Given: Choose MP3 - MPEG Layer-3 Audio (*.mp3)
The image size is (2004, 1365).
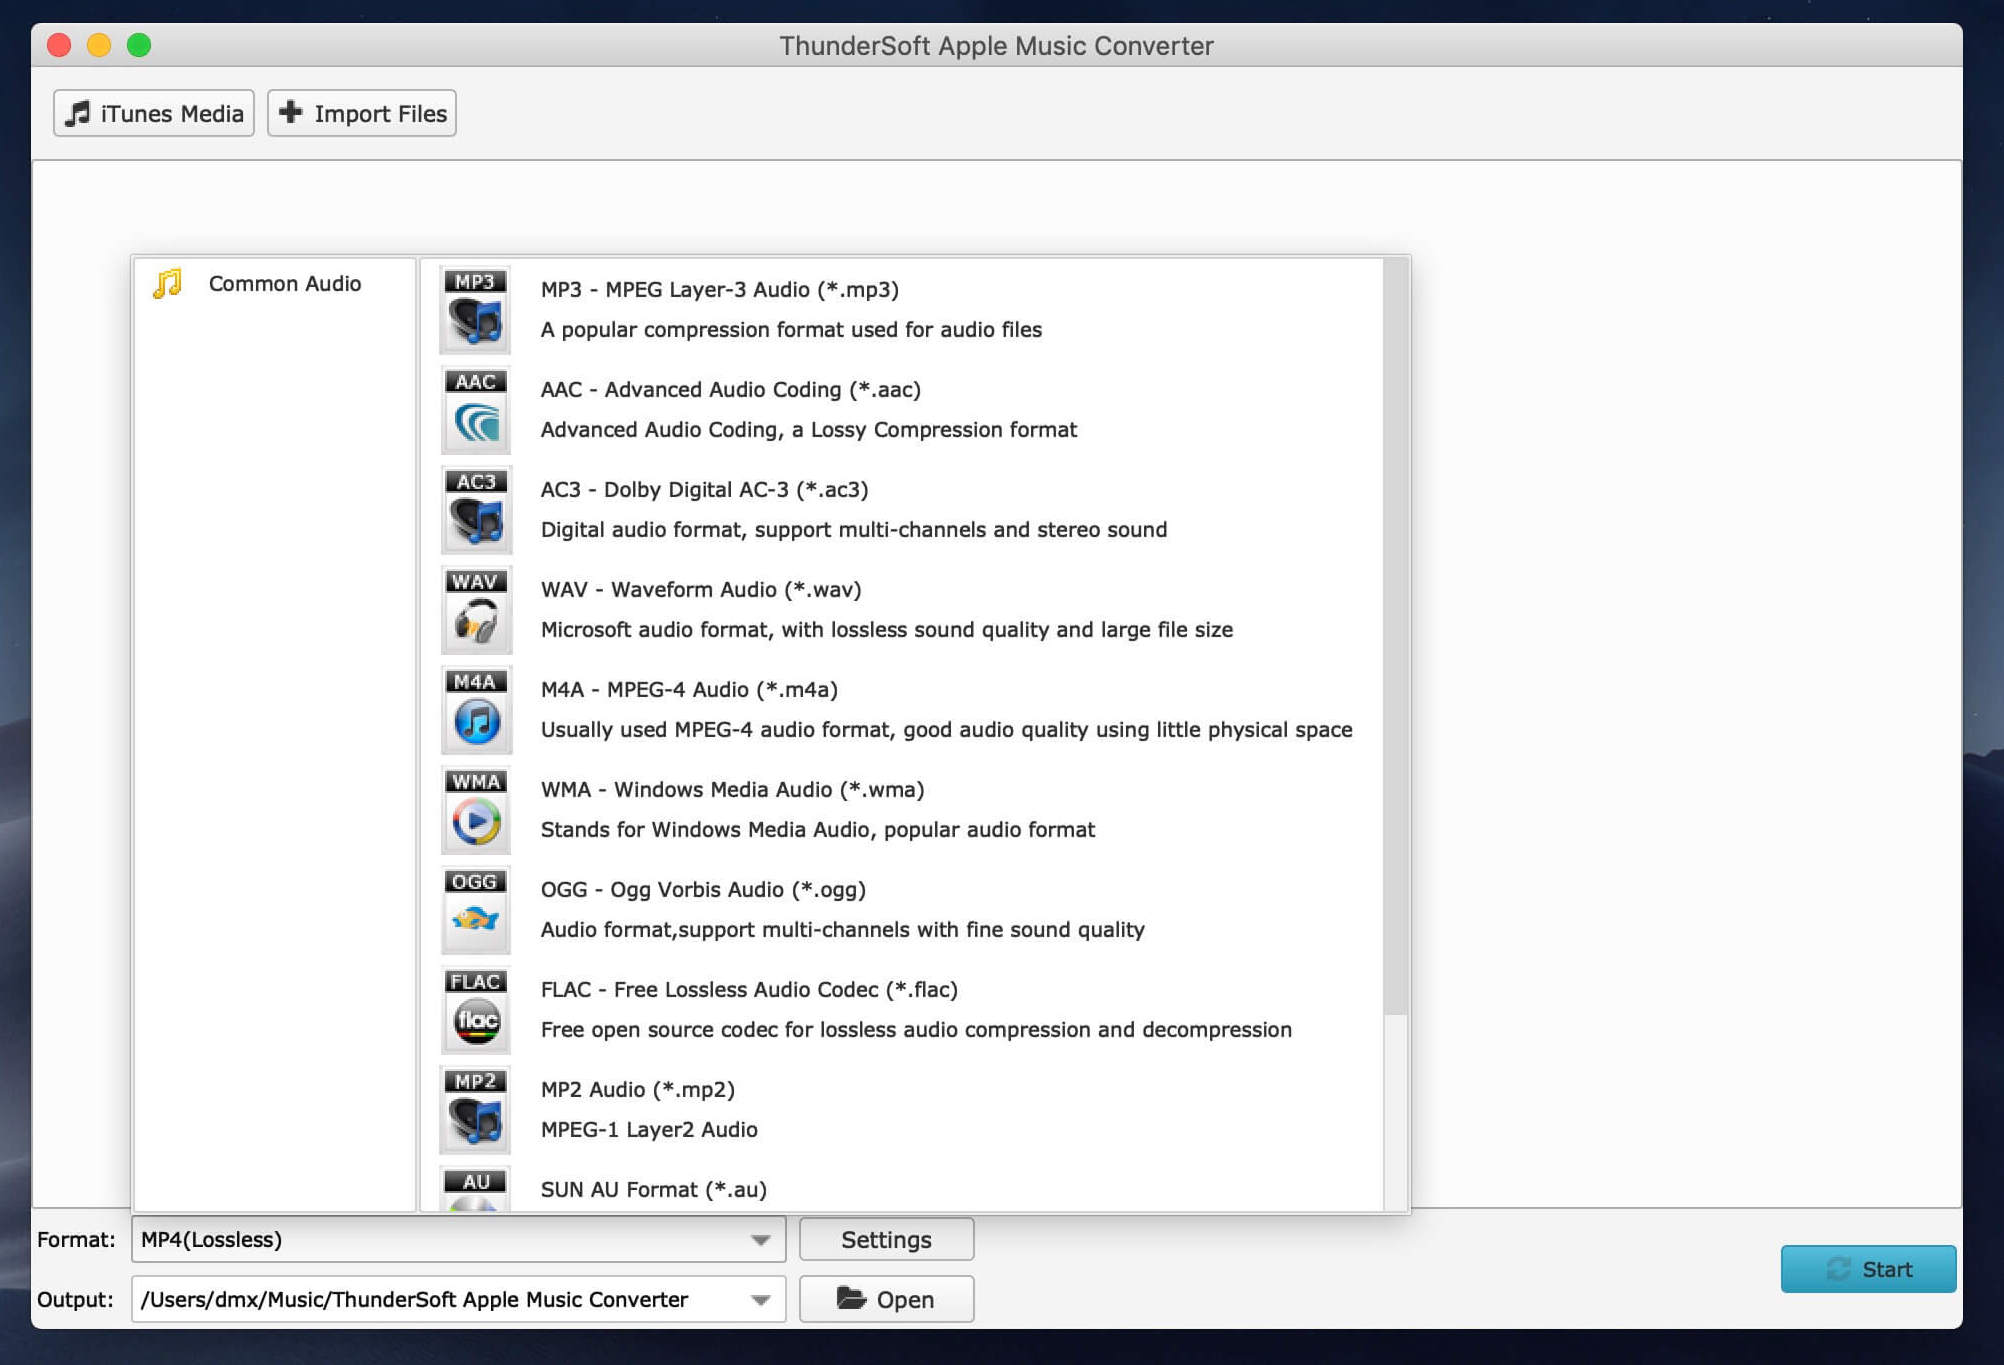Looking at the screenshot, I should pyautogui.click(x=720, y=289).
